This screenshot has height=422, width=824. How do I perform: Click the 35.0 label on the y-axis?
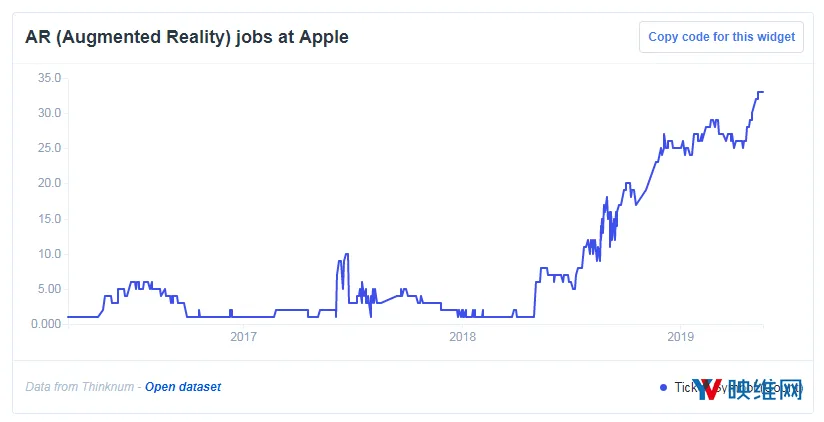click(49, 78)
